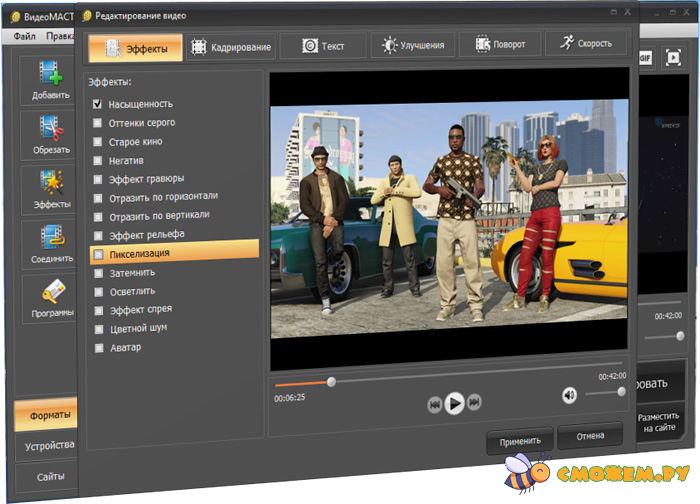Jump to previous frame button
700x504 pixels.
click(x=434, y=404)
